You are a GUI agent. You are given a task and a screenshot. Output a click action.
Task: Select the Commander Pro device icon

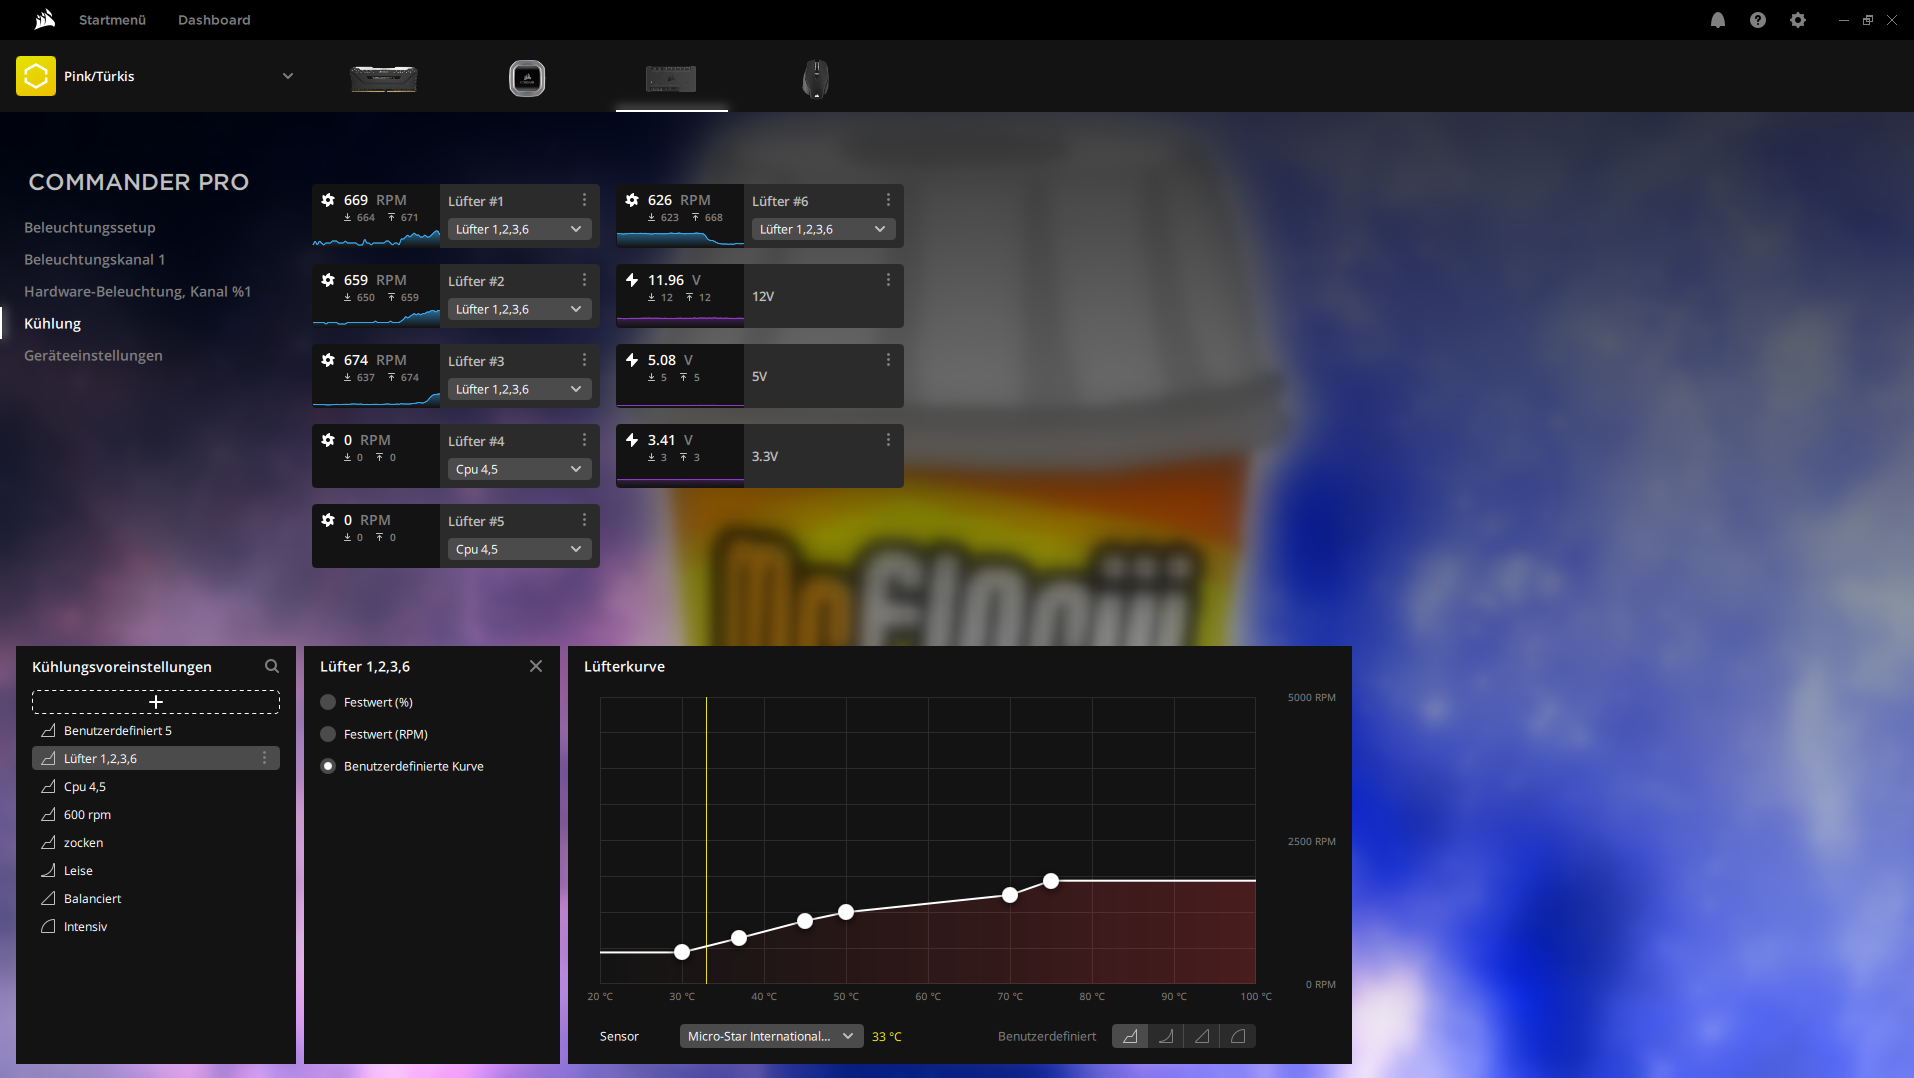(x=671, y=78)
